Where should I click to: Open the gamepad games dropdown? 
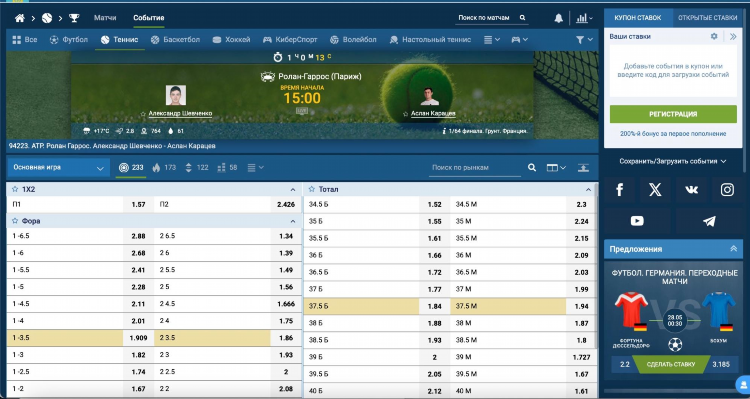click(519, 40)
